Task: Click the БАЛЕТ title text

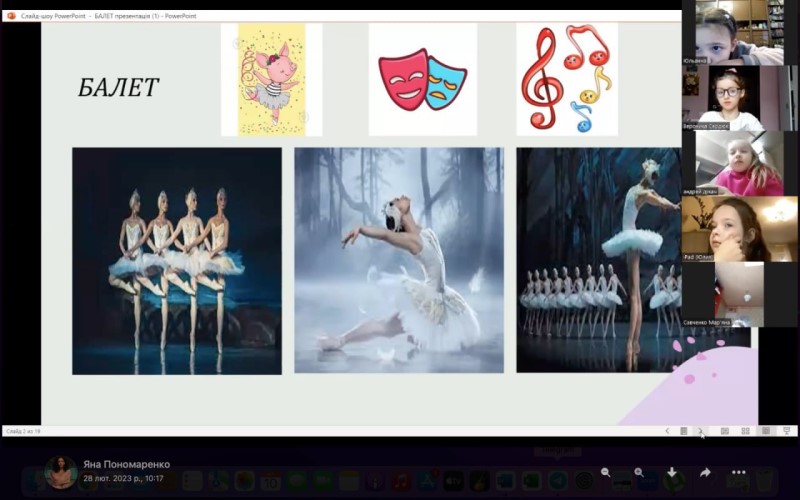Action: click(x=118, y=88)
